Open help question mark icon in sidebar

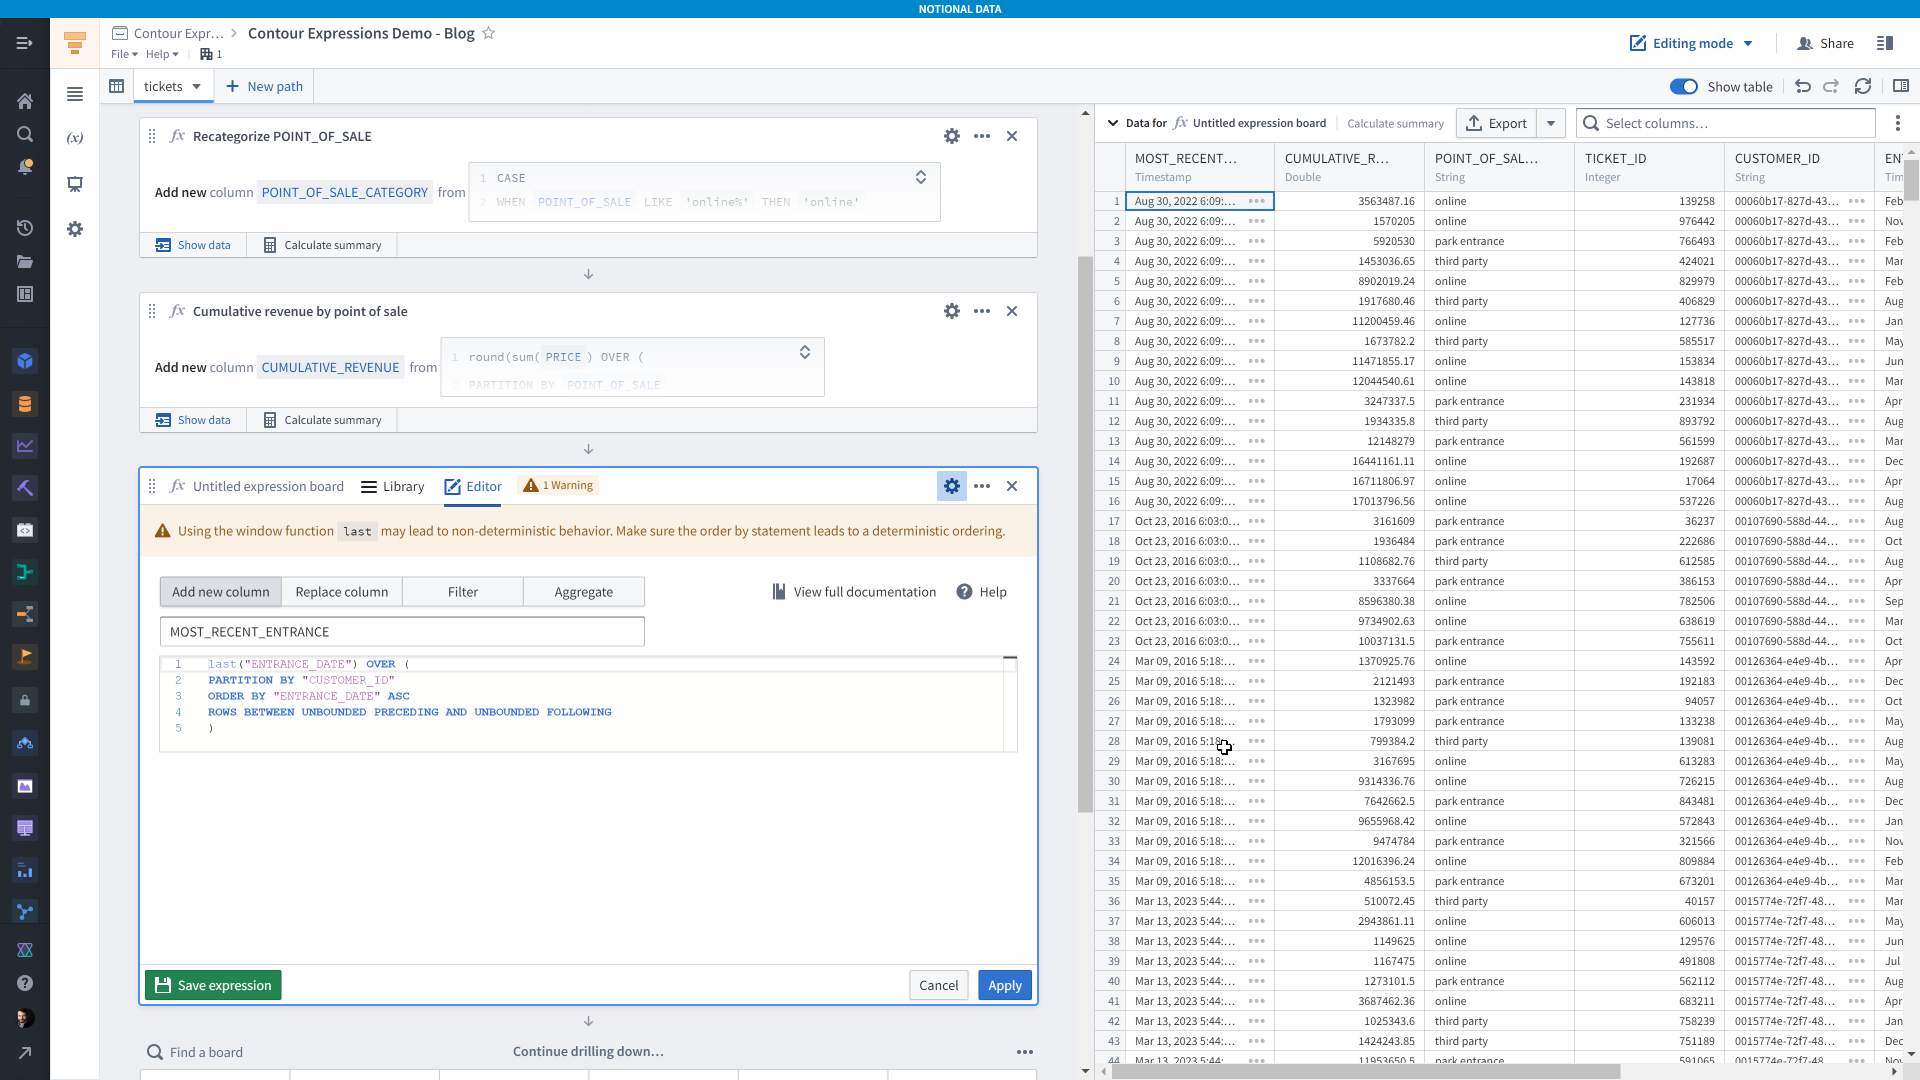25,983
